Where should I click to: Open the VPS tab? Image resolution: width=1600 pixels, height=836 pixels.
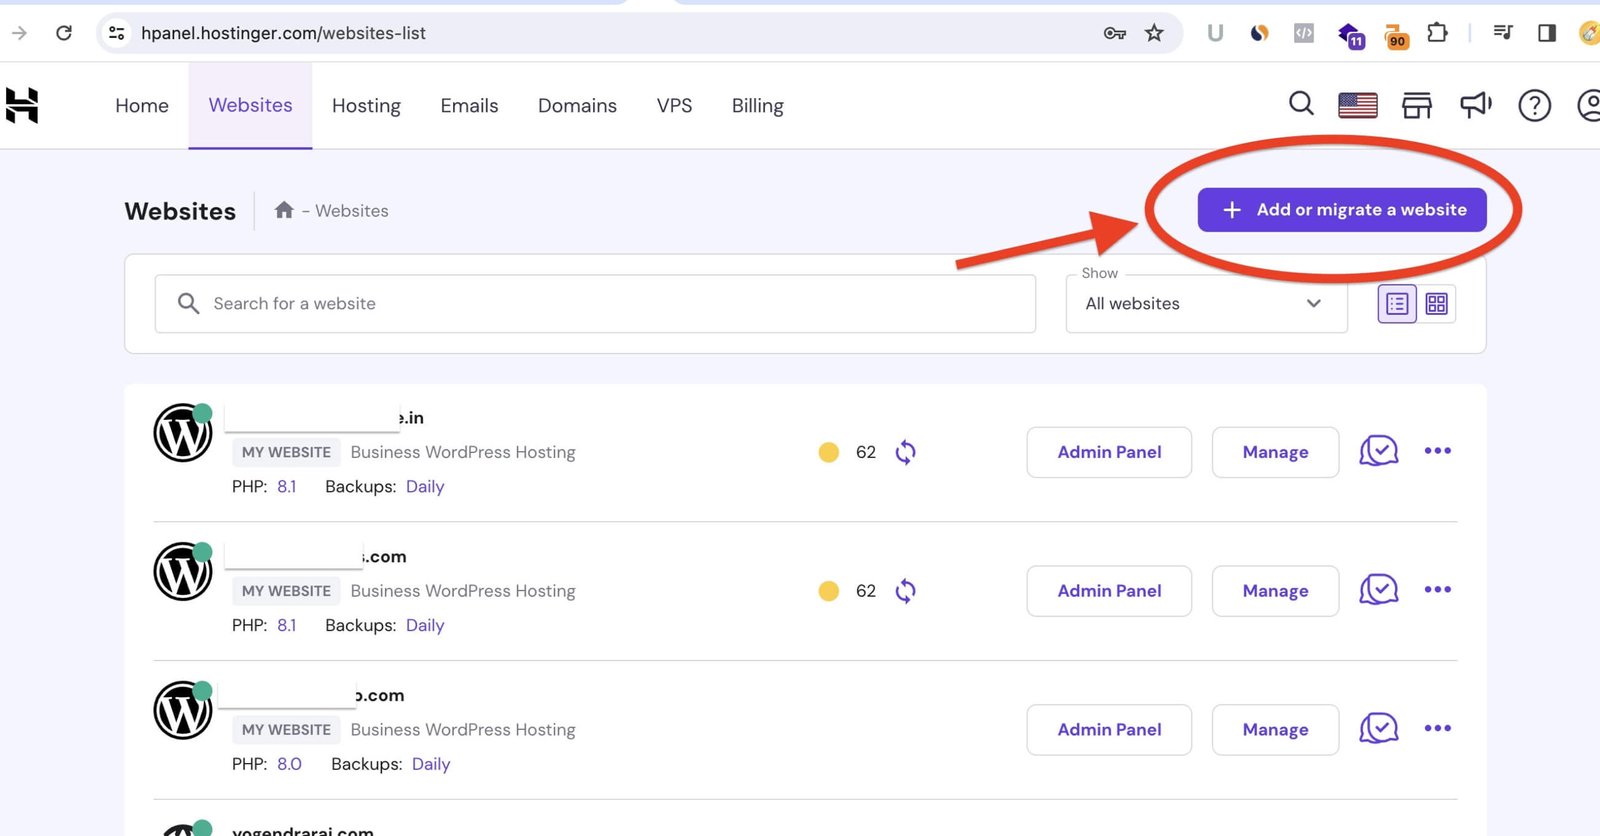(x=674, y=106)
